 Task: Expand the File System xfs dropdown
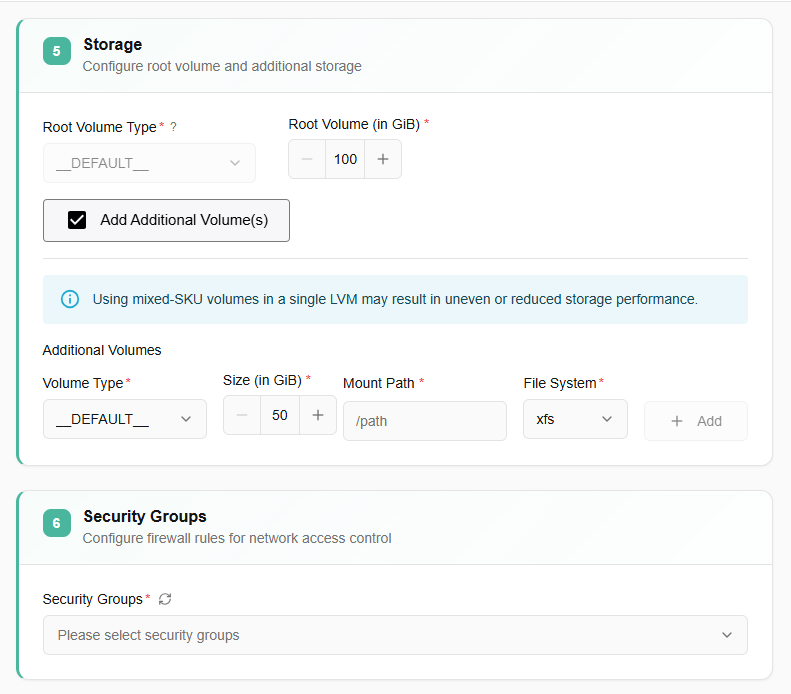[x=575, y=419]
